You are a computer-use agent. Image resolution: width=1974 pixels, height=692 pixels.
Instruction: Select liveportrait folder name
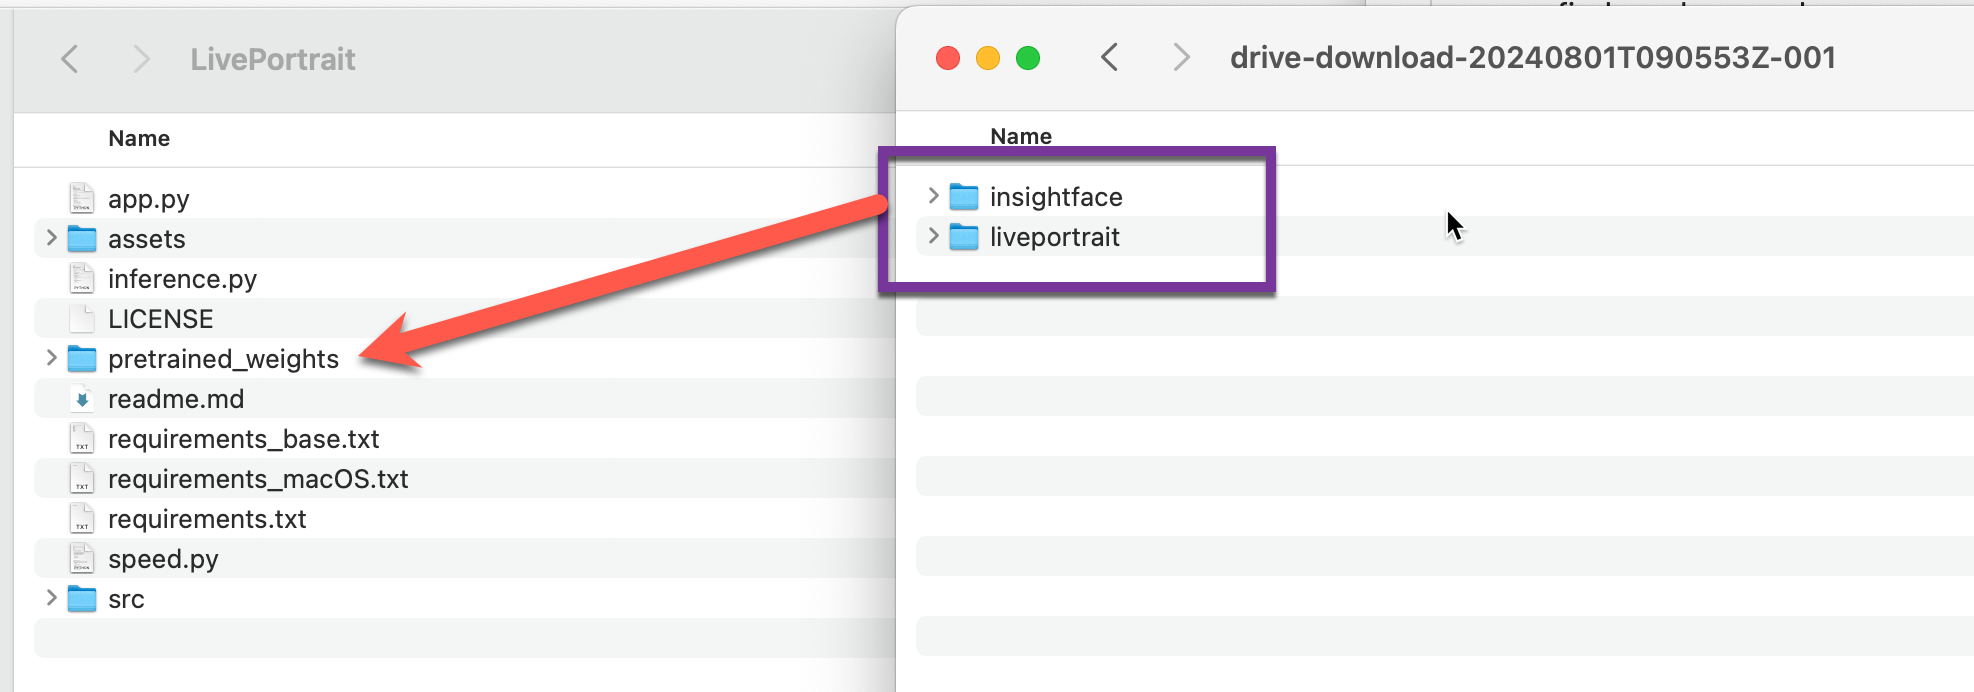(1055, 237)
